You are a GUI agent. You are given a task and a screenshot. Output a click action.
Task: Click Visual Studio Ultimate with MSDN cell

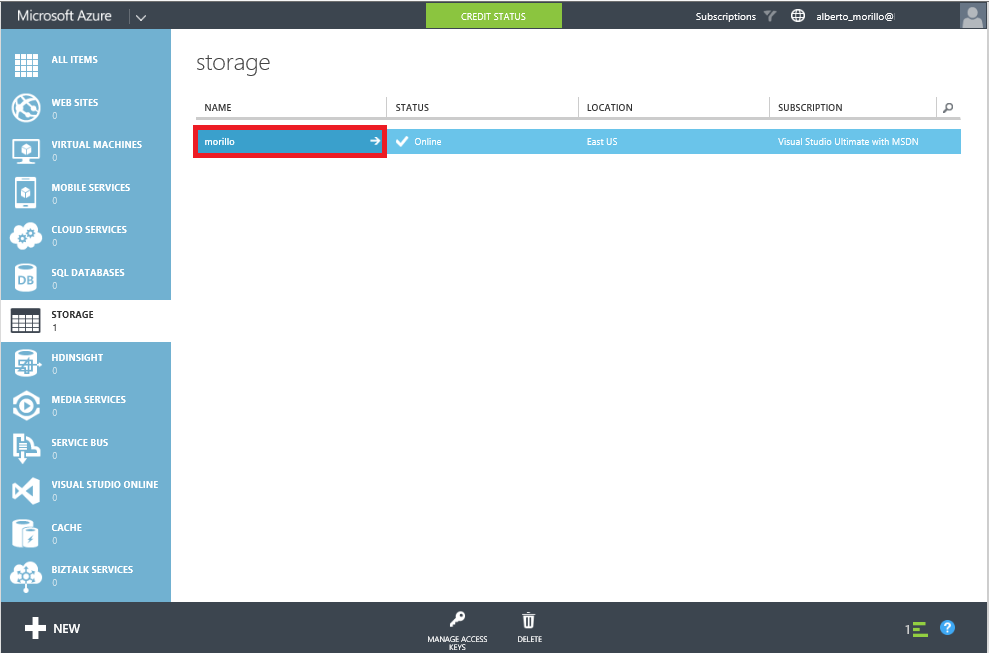(848, 141)
